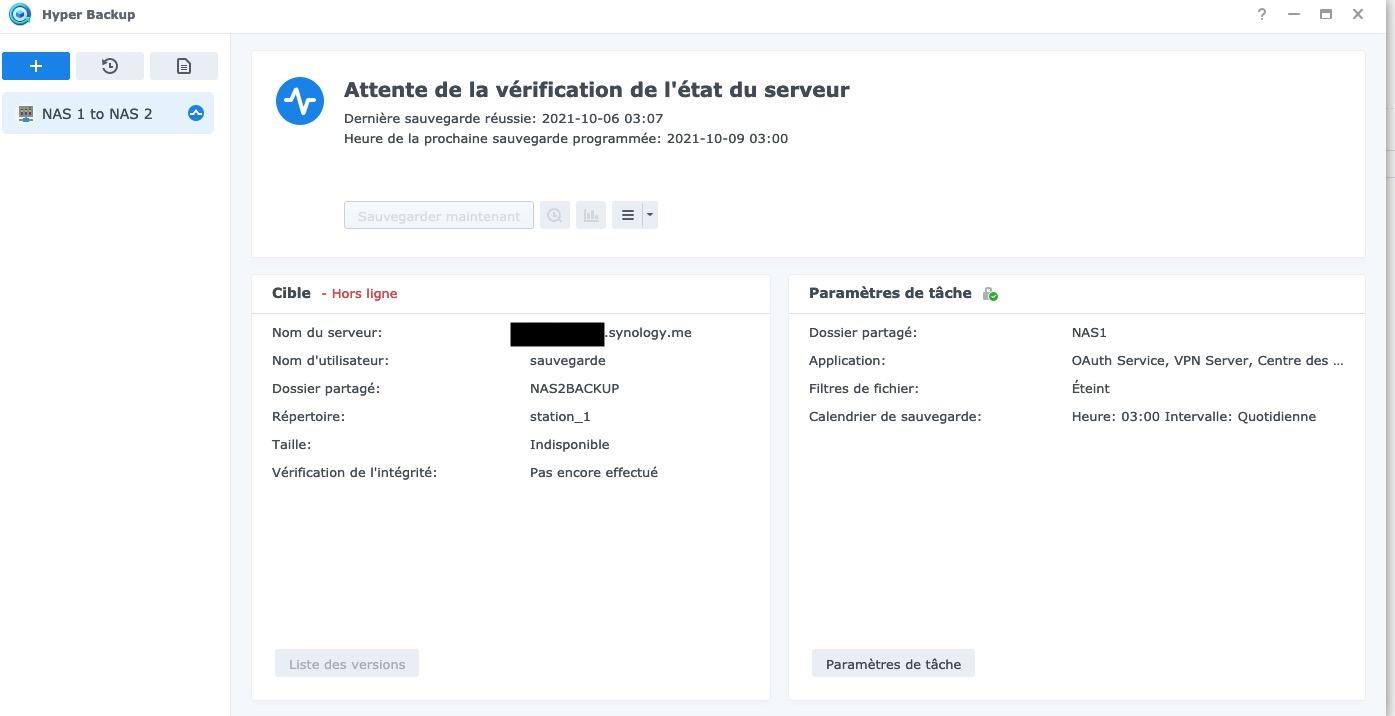
Task: Click the Hors ligne status label
Action: (364, 294)
